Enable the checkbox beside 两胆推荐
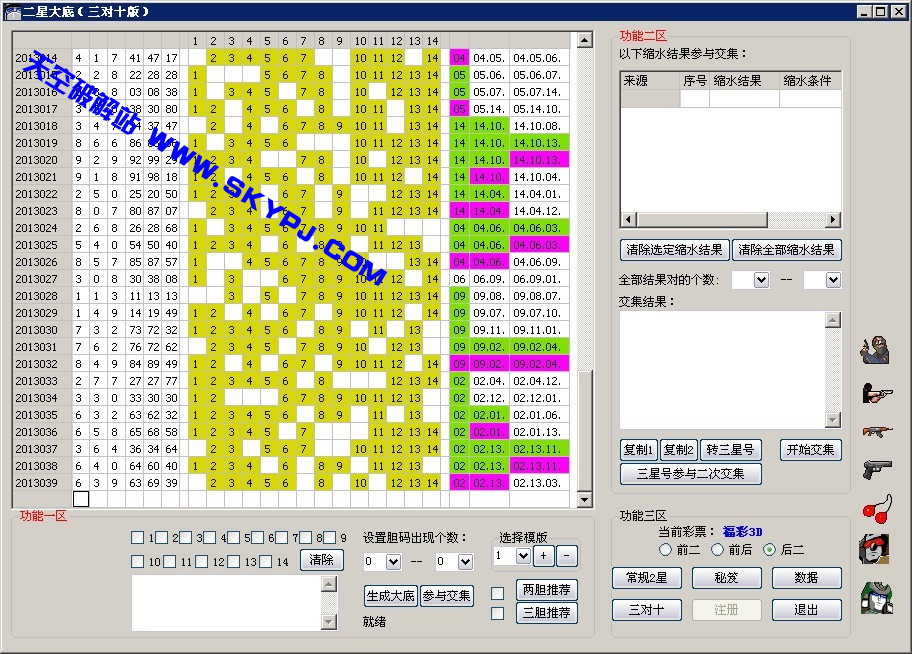This screenshot has height=654, width=912. [497, 594]
